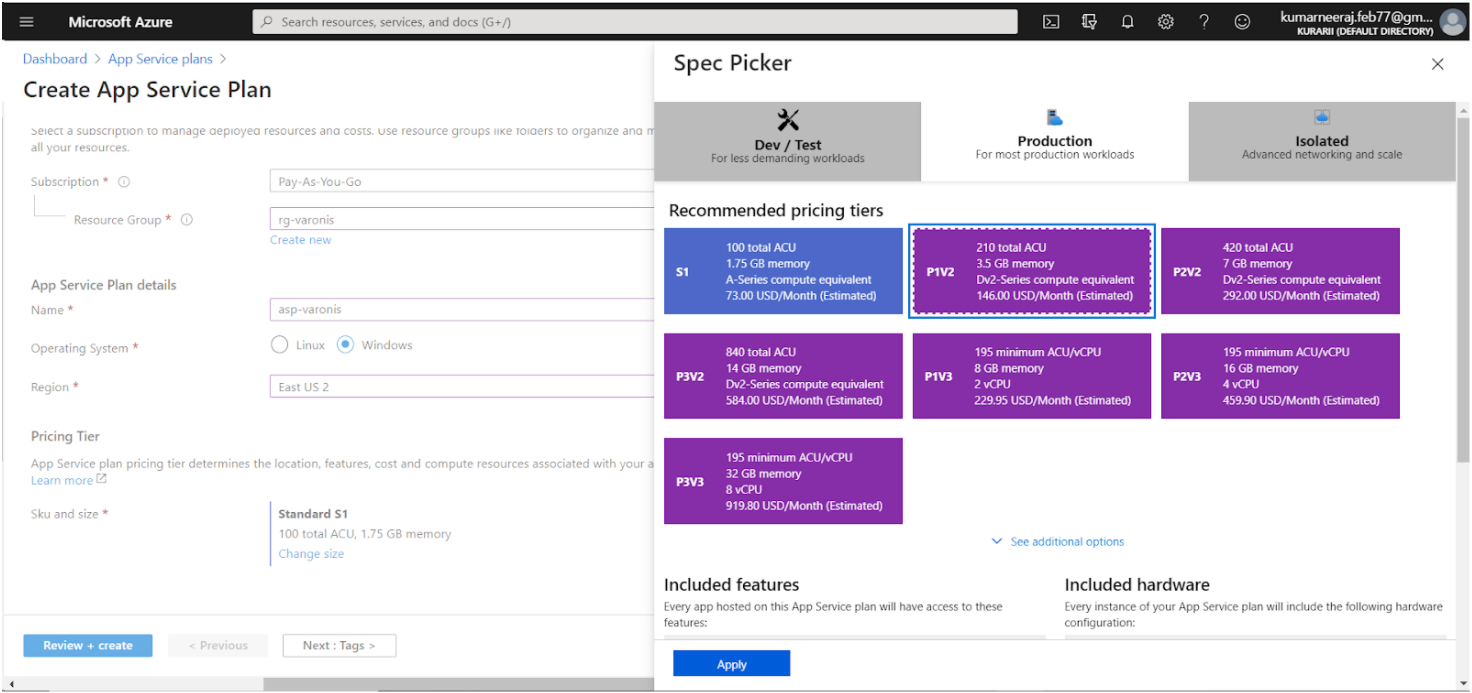This screenshot has height=693, width=1472.
Task: Select the S1 pricing tier card
Action: click(x=783, y=271)
